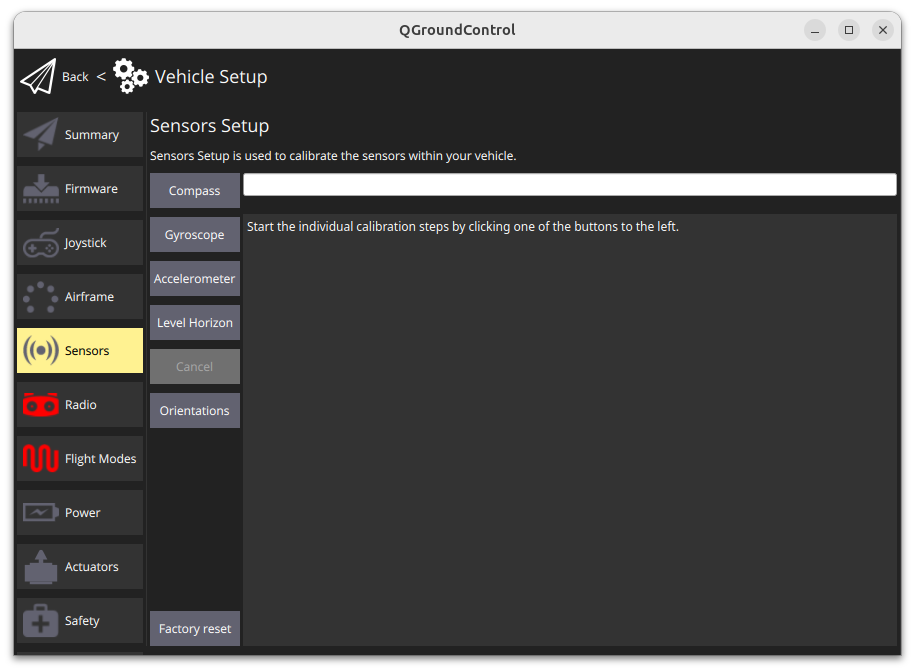
Task: Click the 'Start the individual calibration steps' message
Action: [463, 226]
